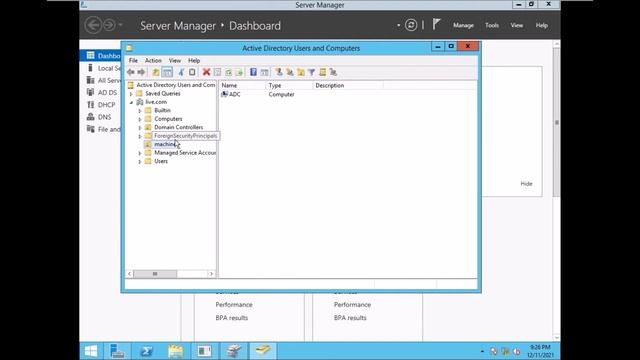
Task: Open the File menu in AD Users window
Action: 133,60
